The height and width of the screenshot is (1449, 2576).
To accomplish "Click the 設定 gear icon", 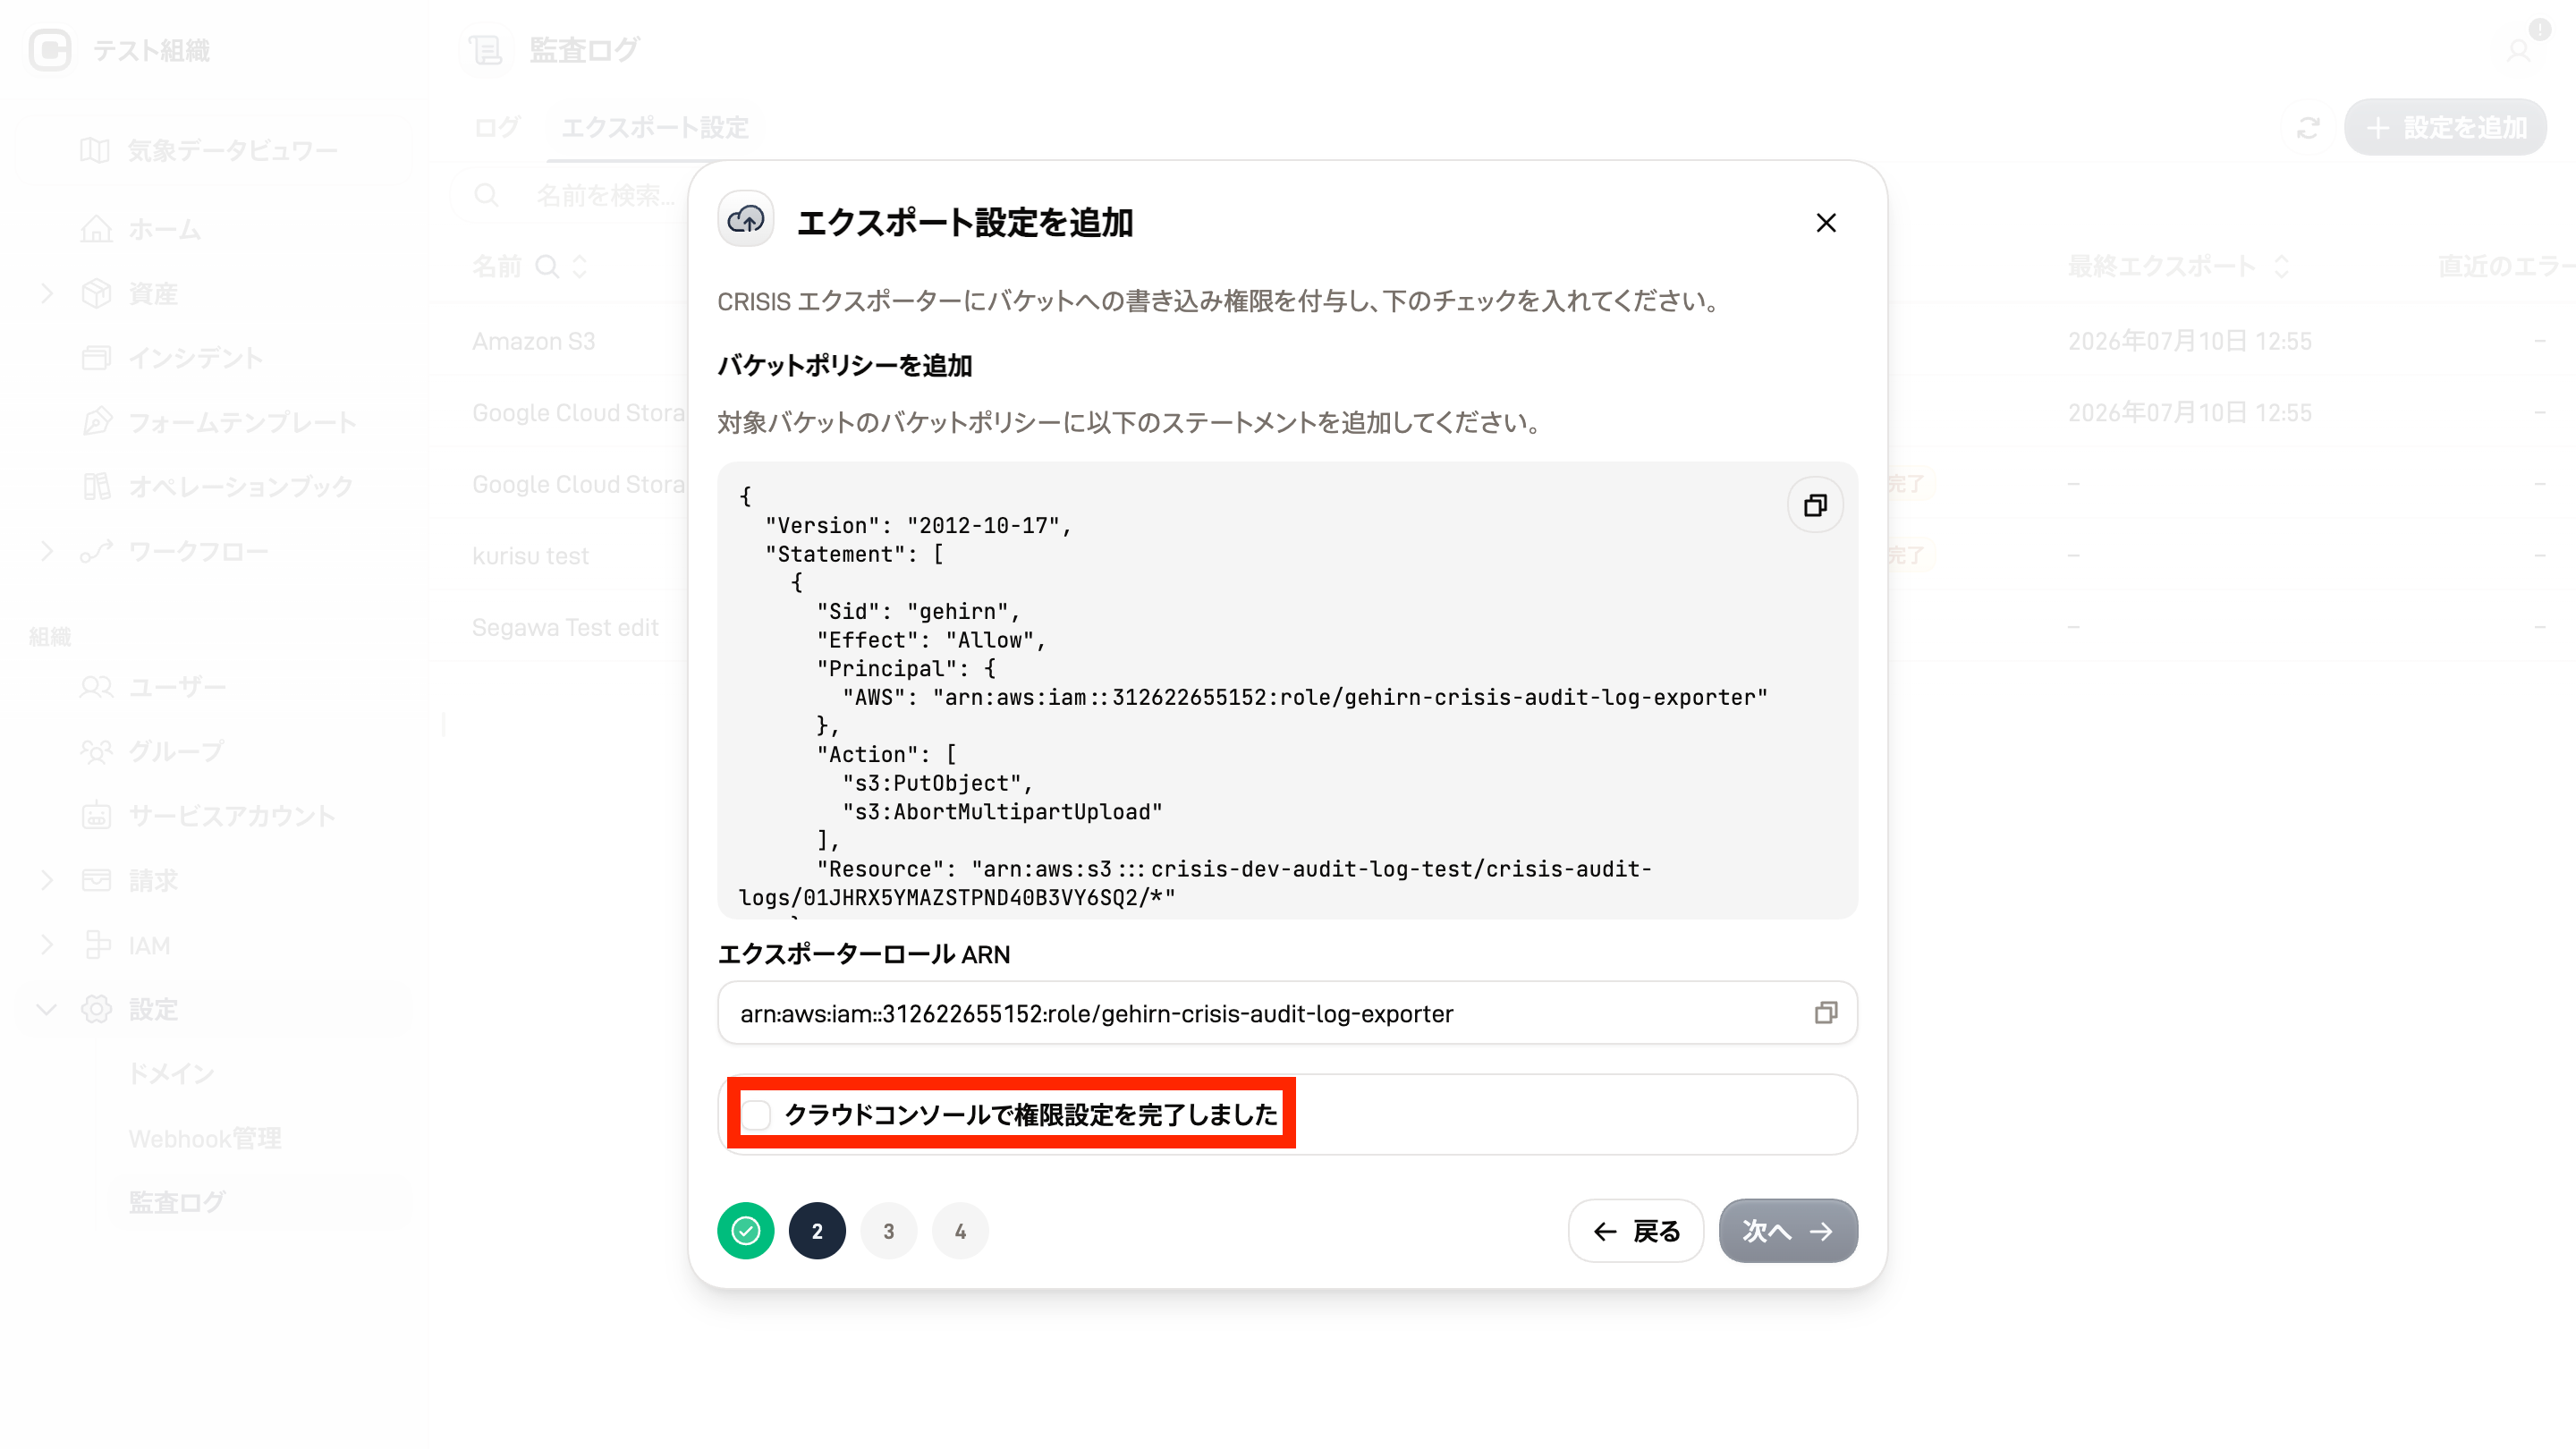I will pos(96,1009).
